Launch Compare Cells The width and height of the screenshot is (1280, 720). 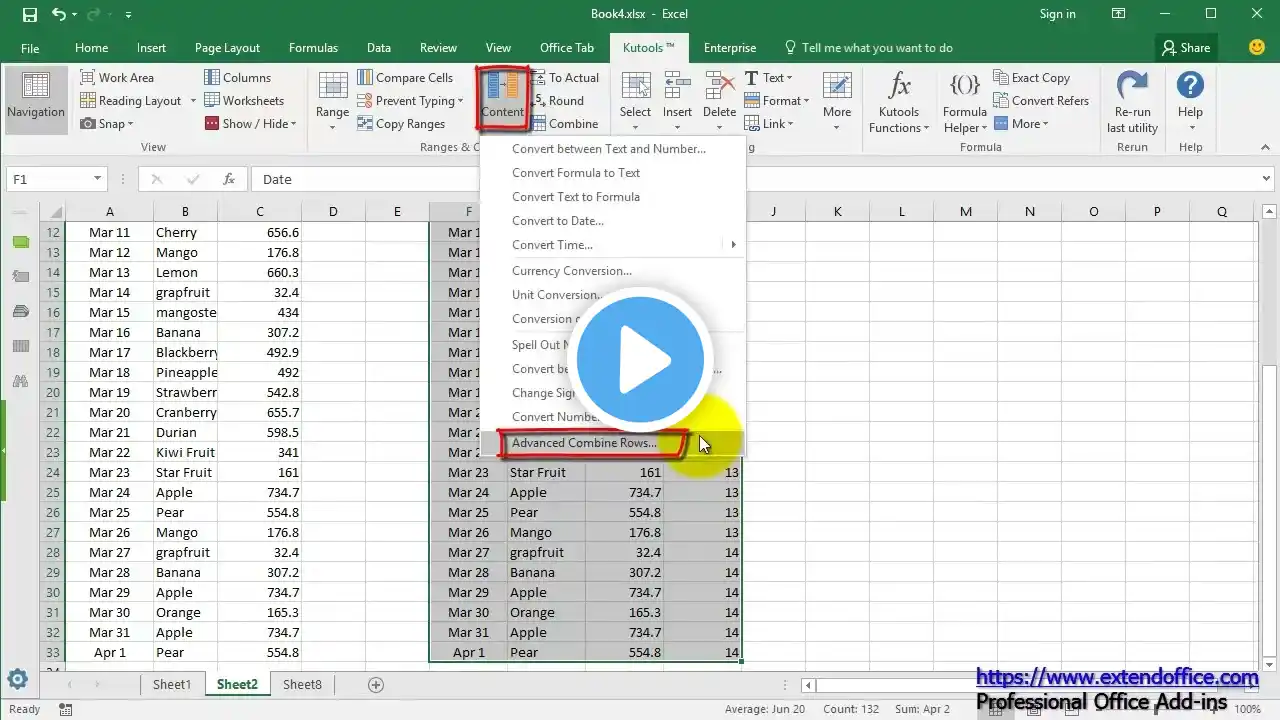click(x=404, y=77)
